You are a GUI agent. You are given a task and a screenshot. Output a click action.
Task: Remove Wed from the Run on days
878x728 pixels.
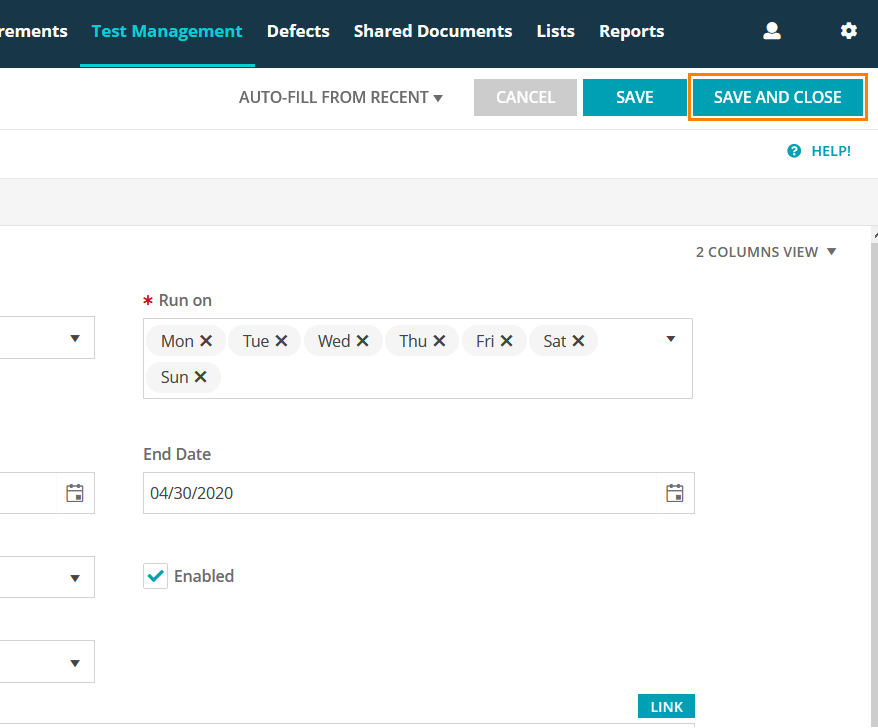coord(363,341)
